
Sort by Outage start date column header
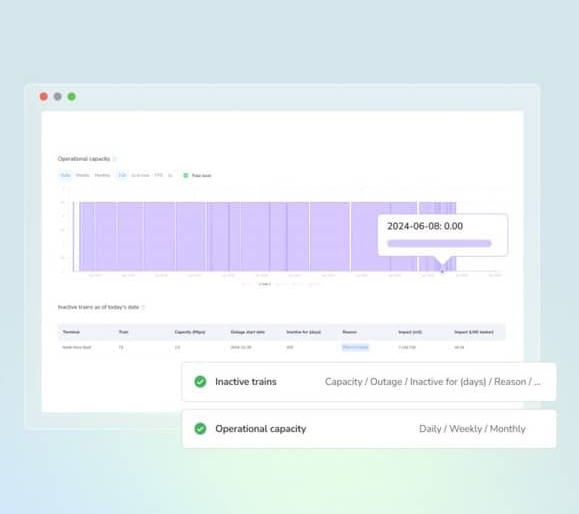[247, 332]
